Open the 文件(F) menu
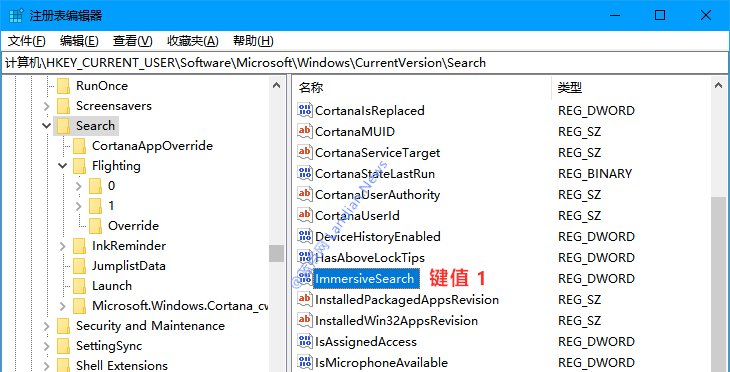The width and height of the screenshot is (730, 372). coord(27,41)
